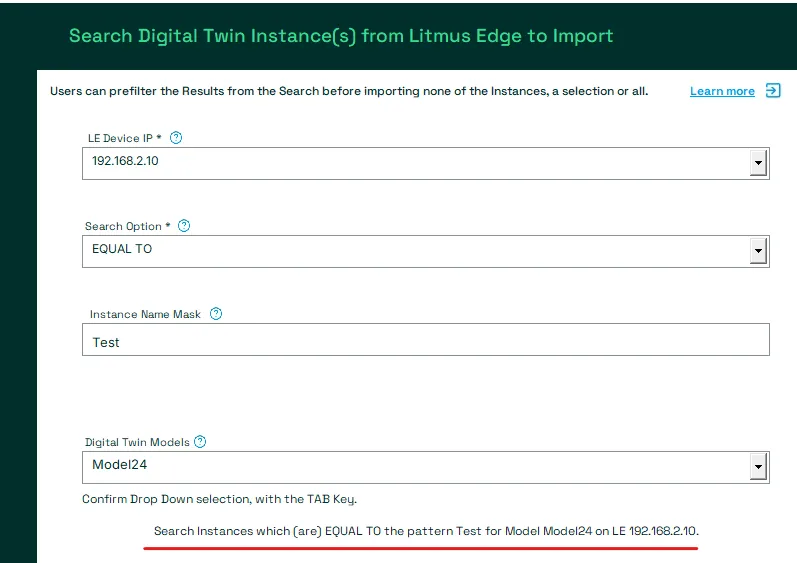Open the Digital Twin Models dropdown arrow

[x=758, y=467]
